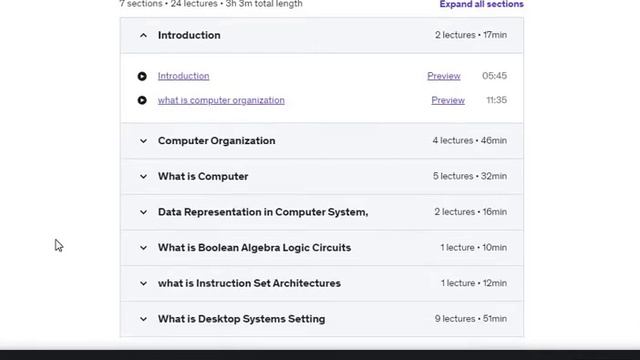
Task: Expand the Computer Organization section
Action: 143,141
